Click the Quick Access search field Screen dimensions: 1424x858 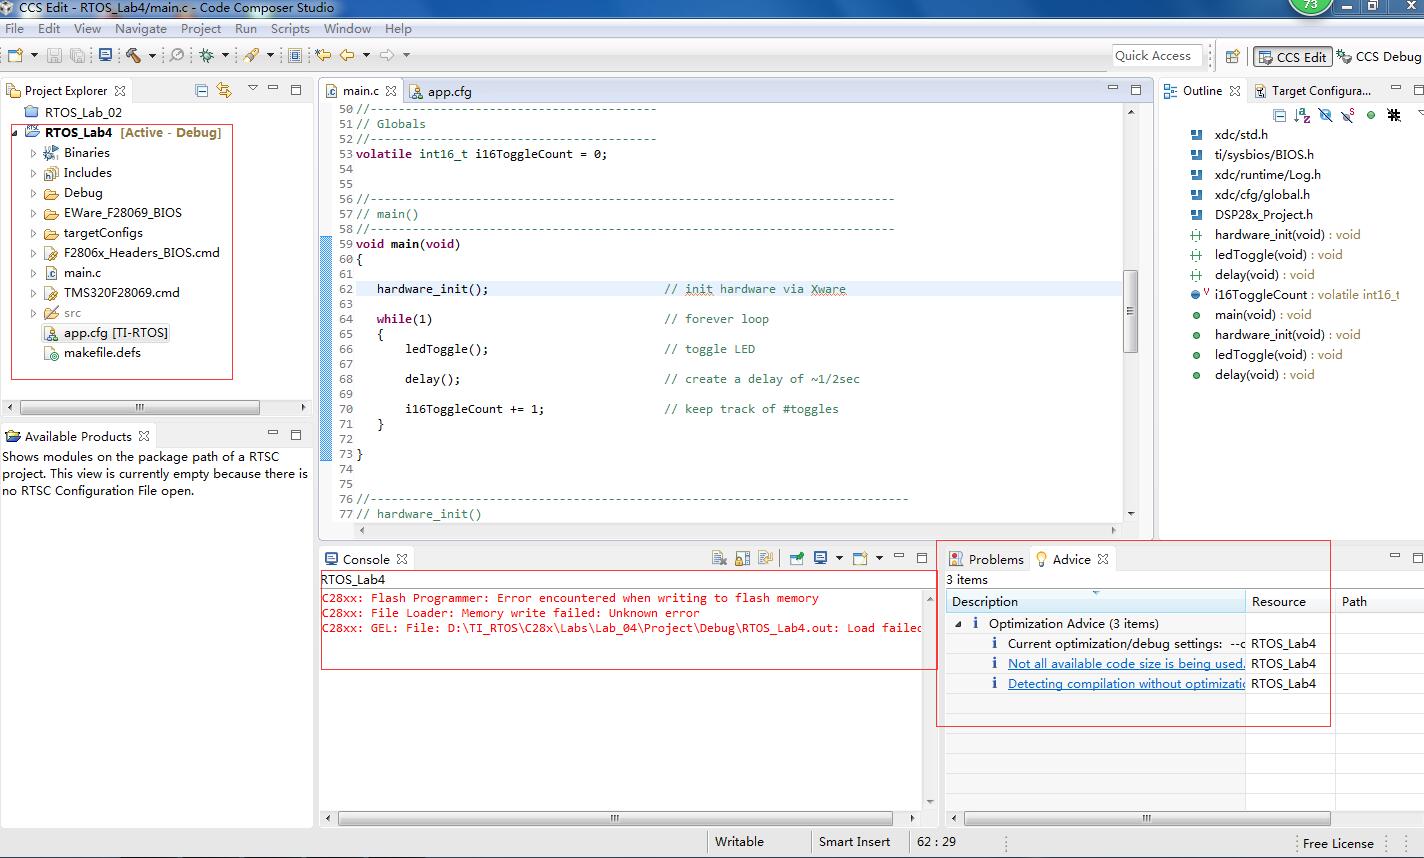click(x=1155, y=56)
